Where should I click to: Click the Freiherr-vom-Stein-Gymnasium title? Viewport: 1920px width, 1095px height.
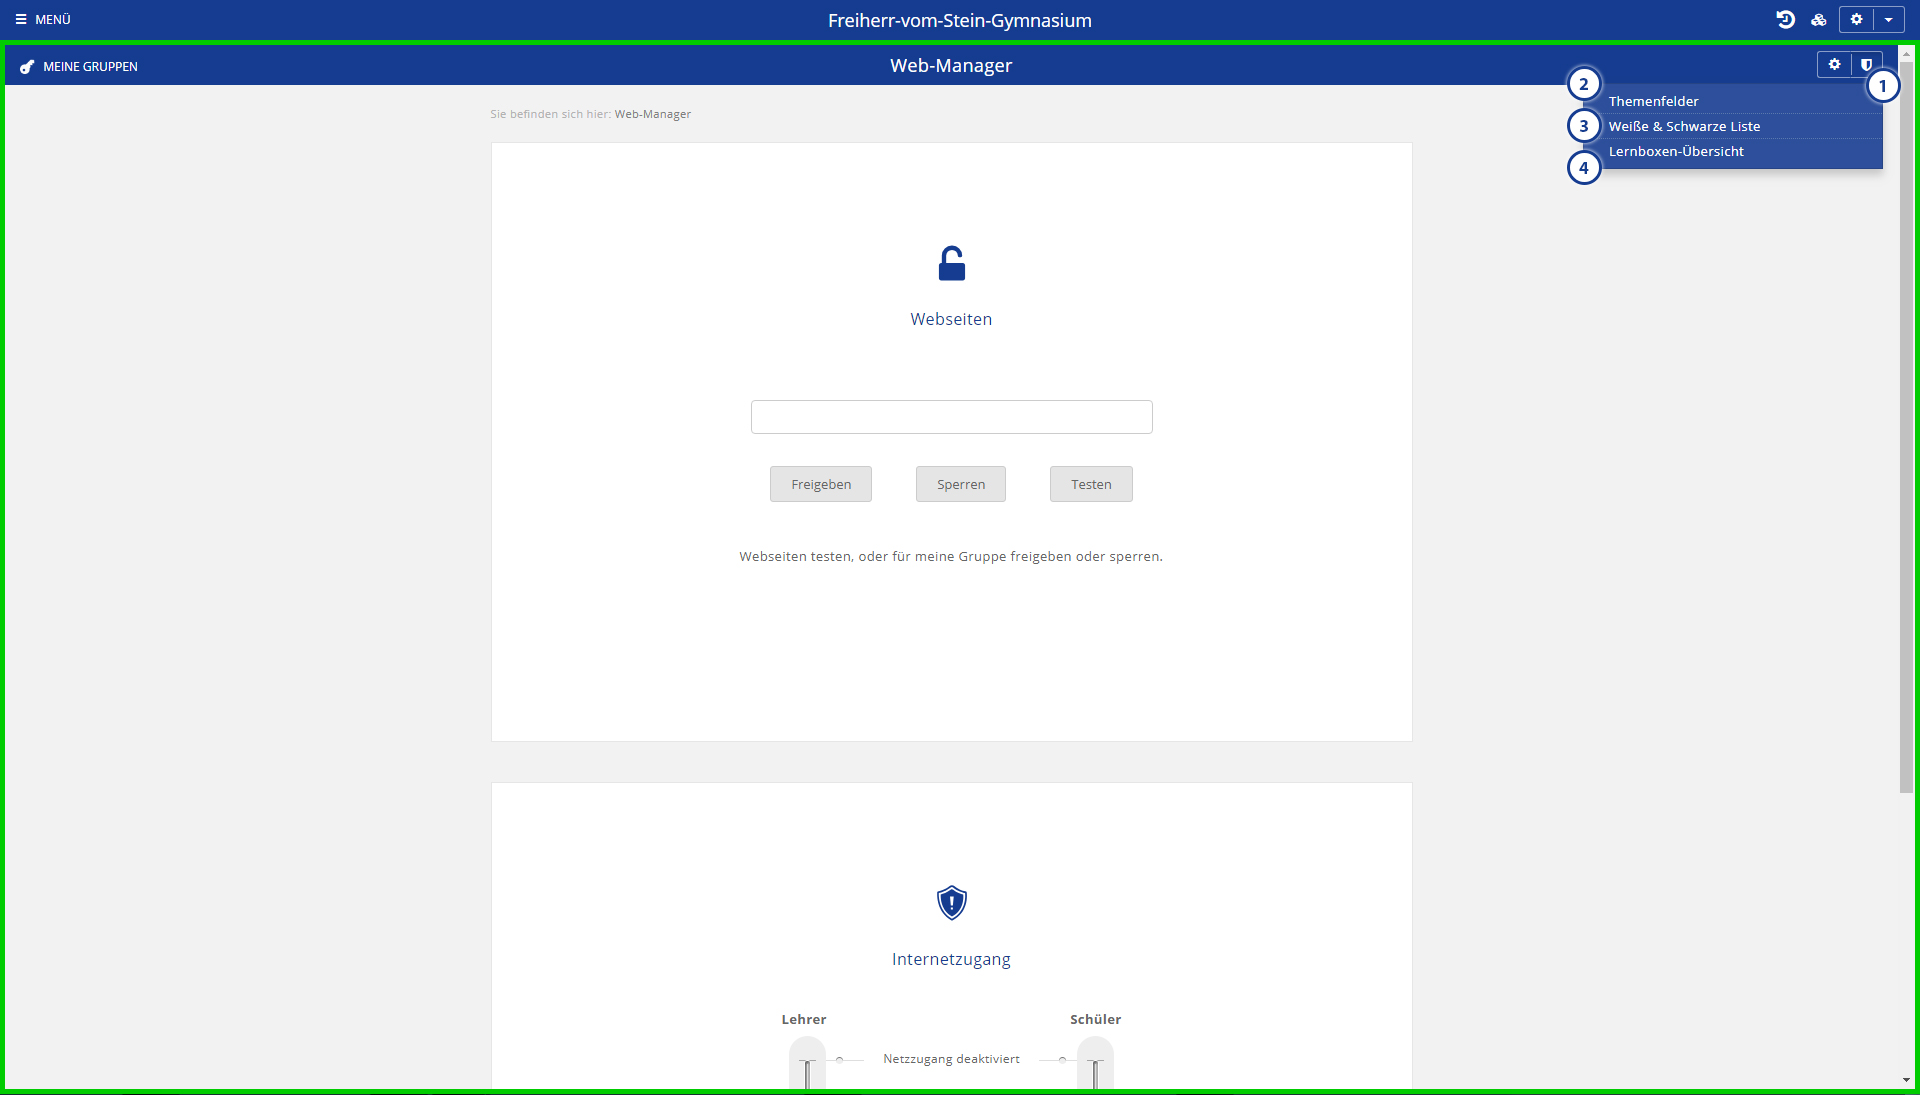point(960,20)
